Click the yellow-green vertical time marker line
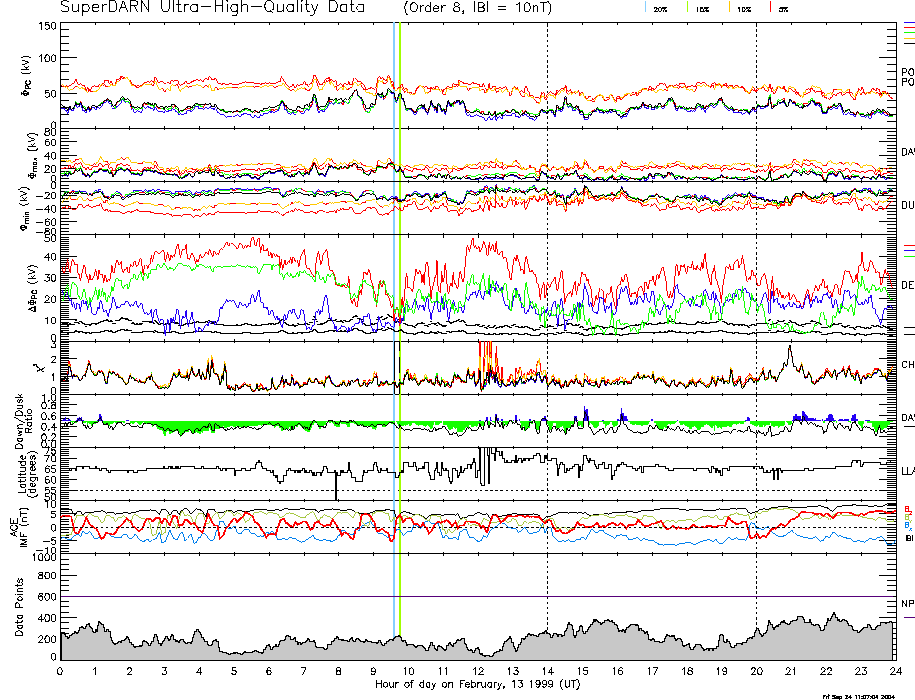The height and width of the screenshot is (700, 915). tap(400, 300)
